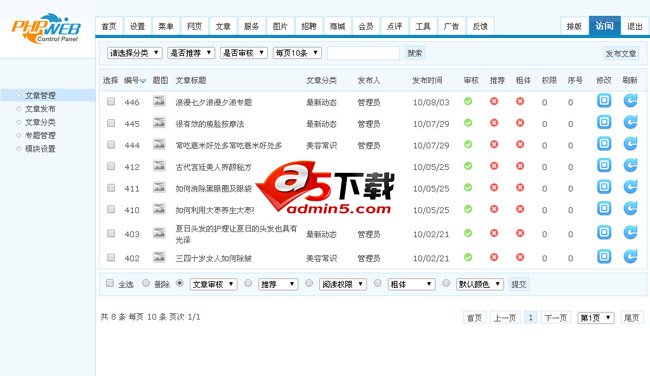Open the 访问 tab at top right
Screen dimensions: 650x376
604,26
